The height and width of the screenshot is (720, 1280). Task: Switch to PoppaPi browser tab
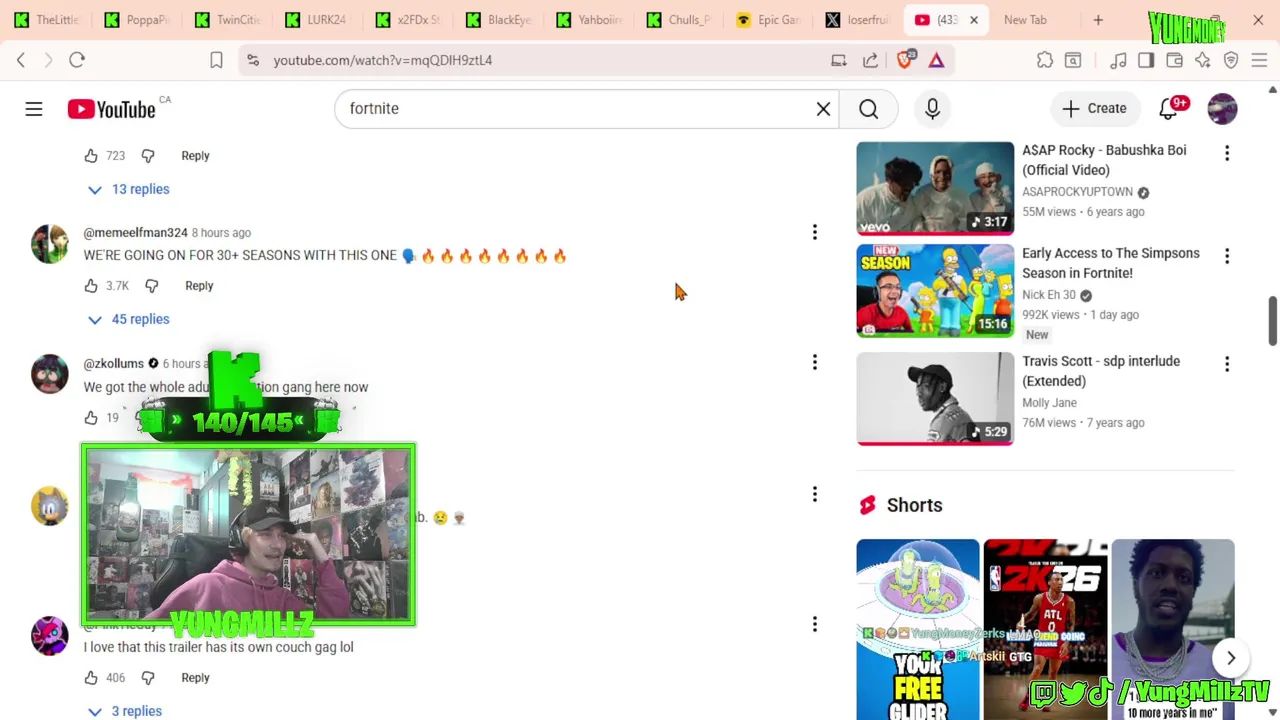click(x=136, y=20)
